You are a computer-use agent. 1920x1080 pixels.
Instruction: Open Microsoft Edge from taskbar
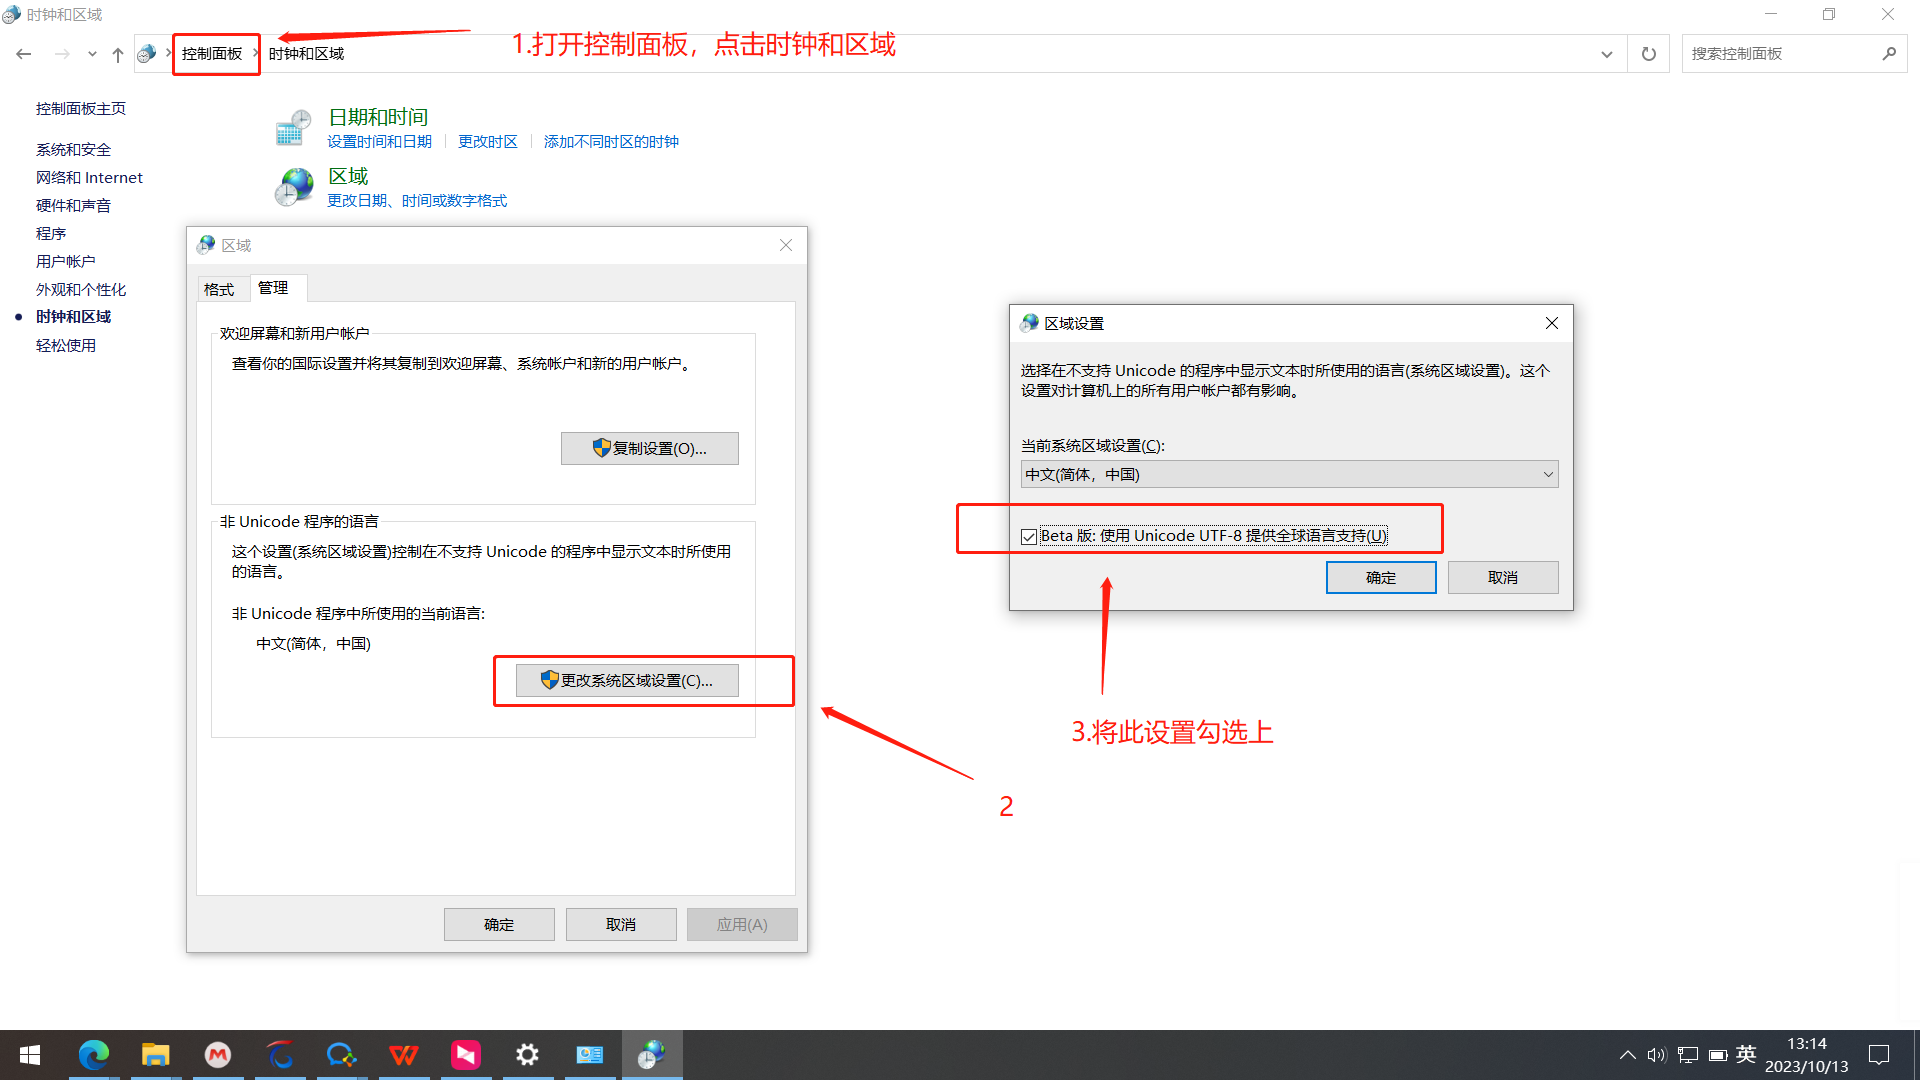point(93,1054)
